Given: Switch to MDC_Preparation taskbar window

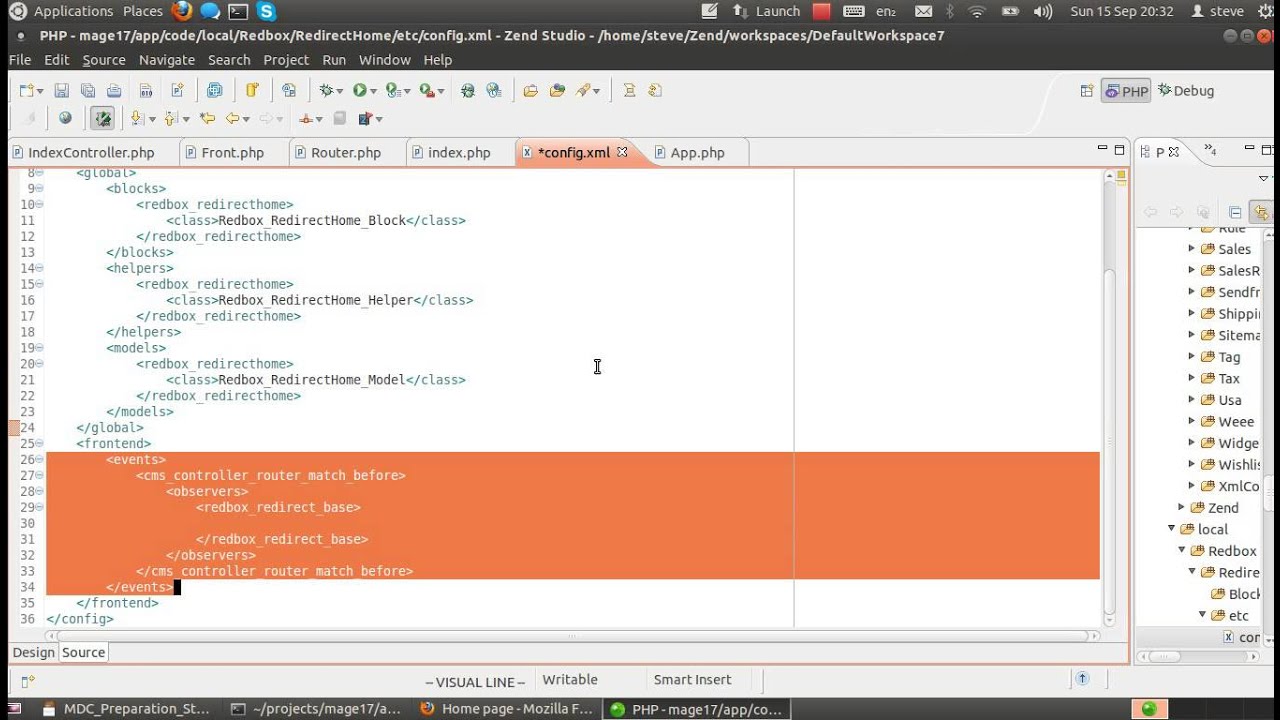Looking at the screenshot, I should 125,708.
